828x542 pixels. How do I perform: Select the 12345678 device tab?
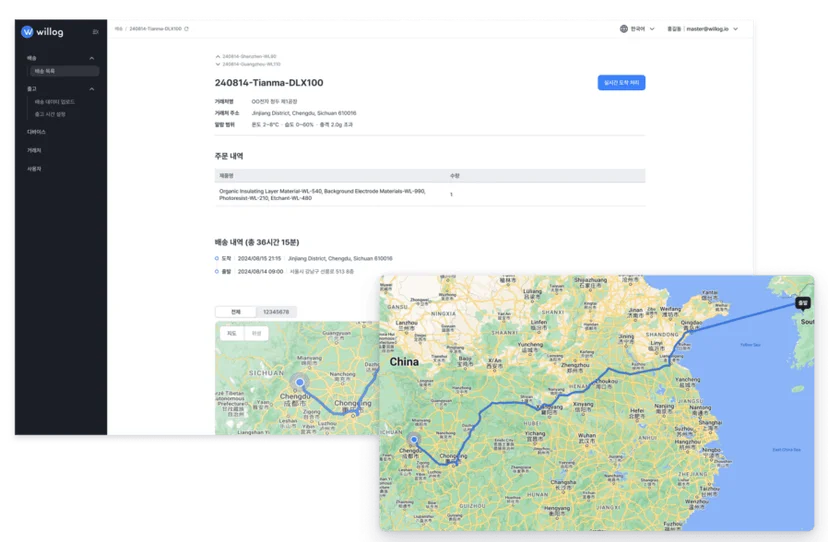276,312
